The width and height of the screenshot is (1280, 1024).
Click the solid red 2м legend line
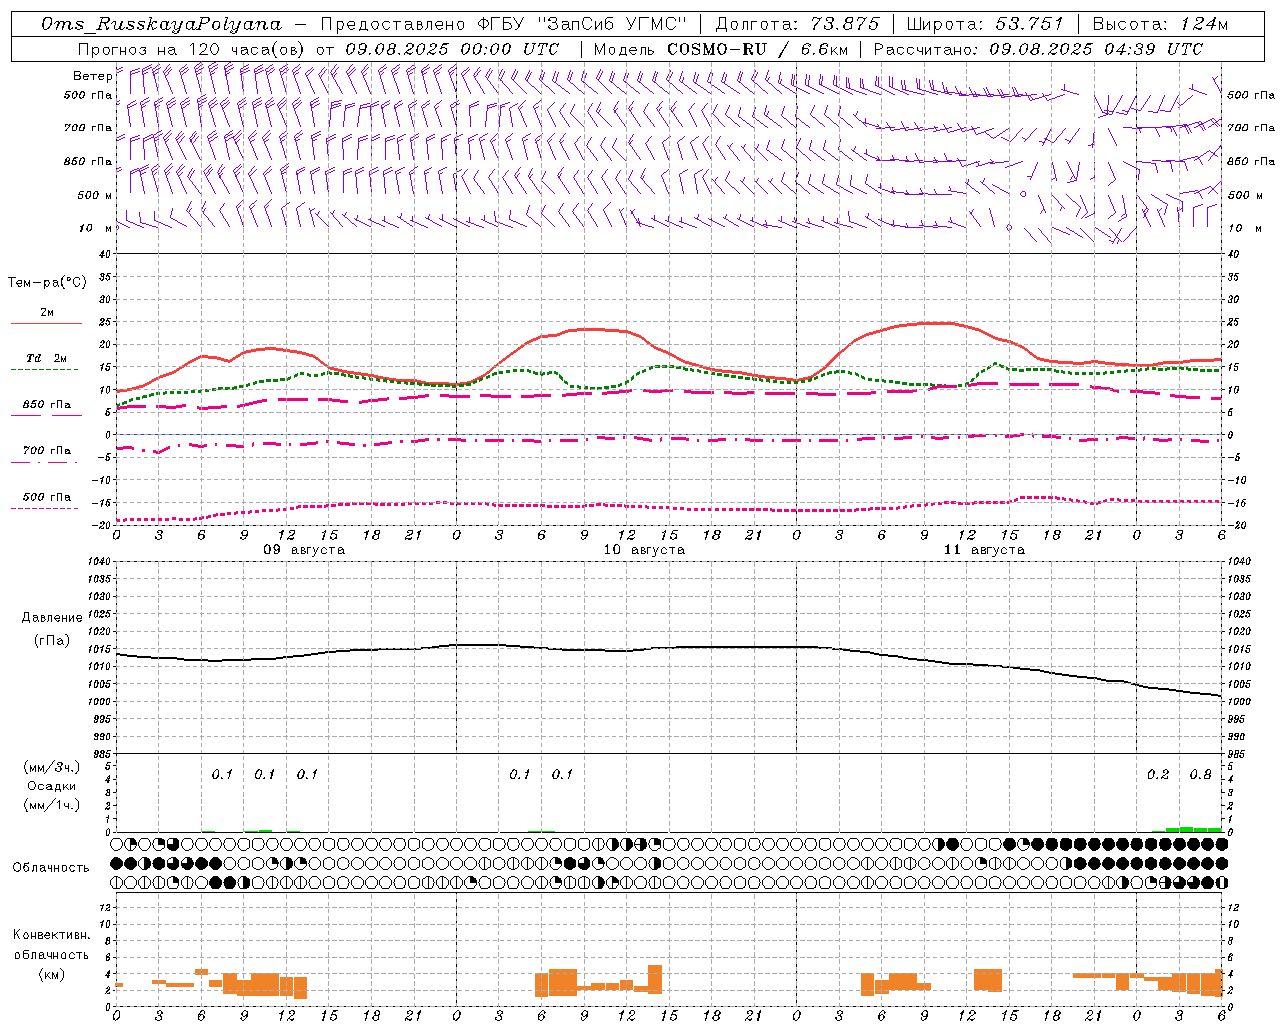[x=46, y=323]
